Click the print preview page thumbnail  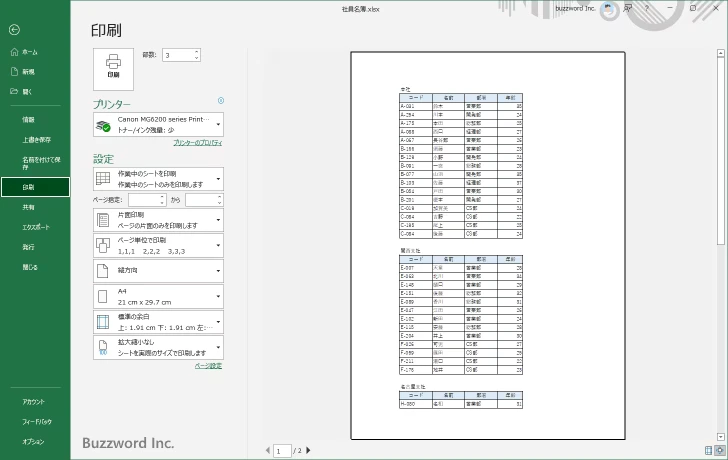click(x=488, y=246)
